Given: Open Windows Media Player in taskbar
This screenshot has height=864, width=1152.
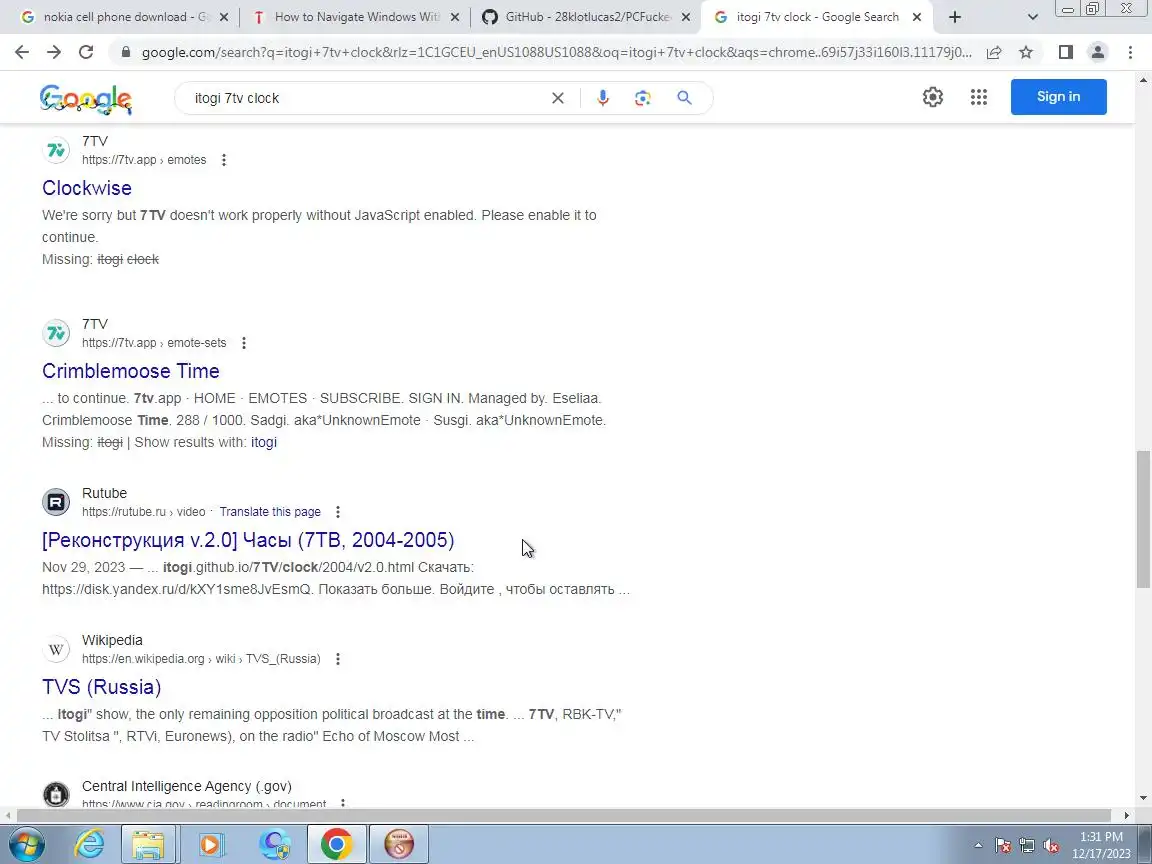Looking at the screenshot, I should [x=210, y=844].
